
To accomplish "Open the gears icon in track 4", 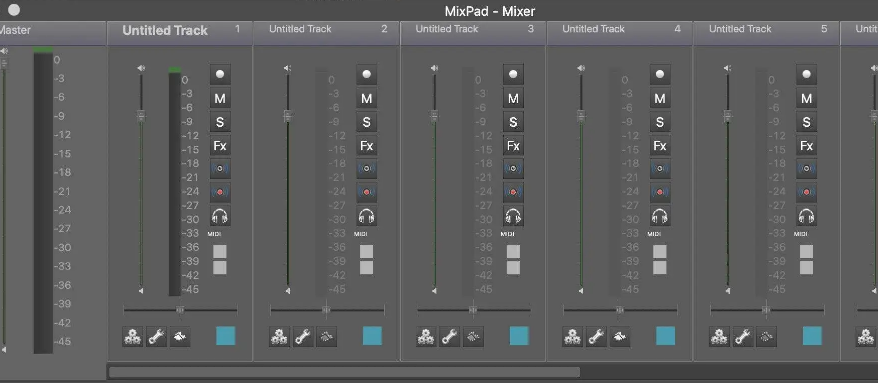I will pyautogui.click(x=573, y=337).
